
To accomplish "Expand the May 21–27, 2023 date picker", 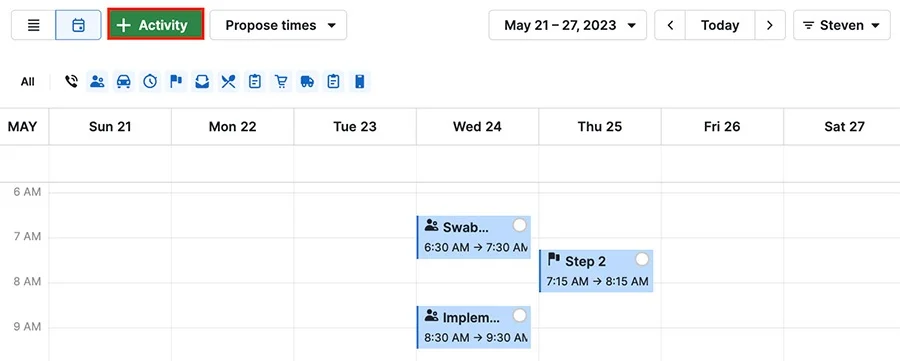I will (x=568, y=25).
